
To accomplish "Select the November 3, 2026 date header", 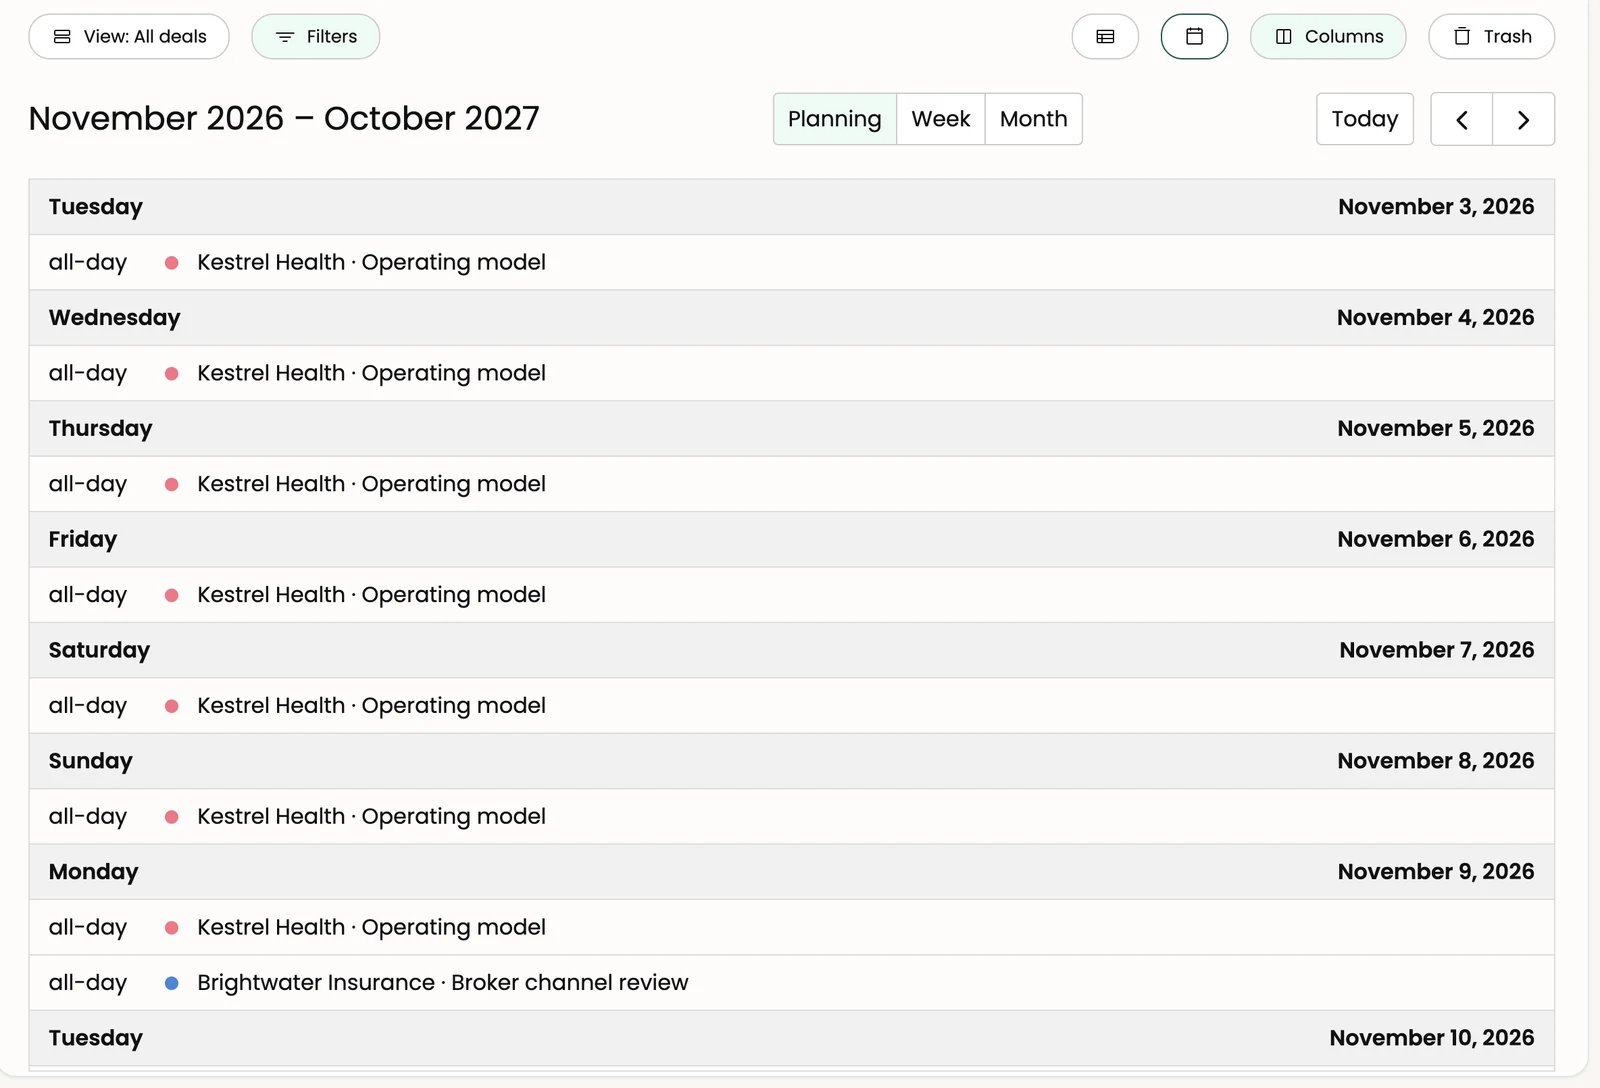I will (x=1436, y=207).
